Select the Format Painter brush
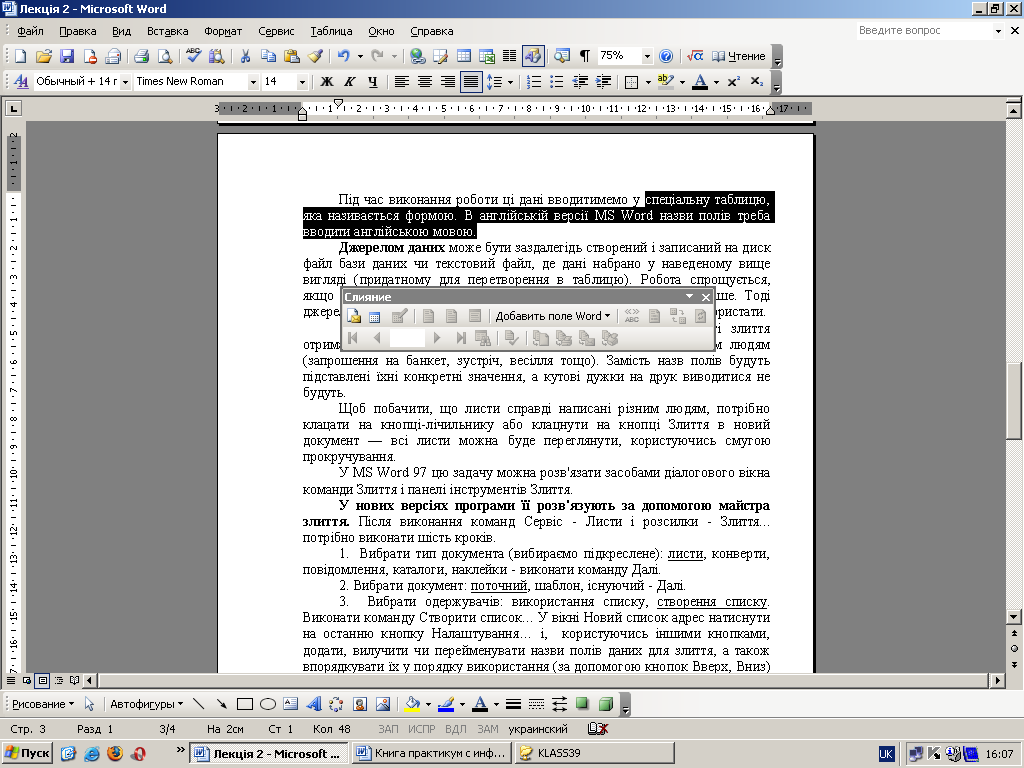The image size is (1024, 768). pyautogui.click(x=315, y=56)
